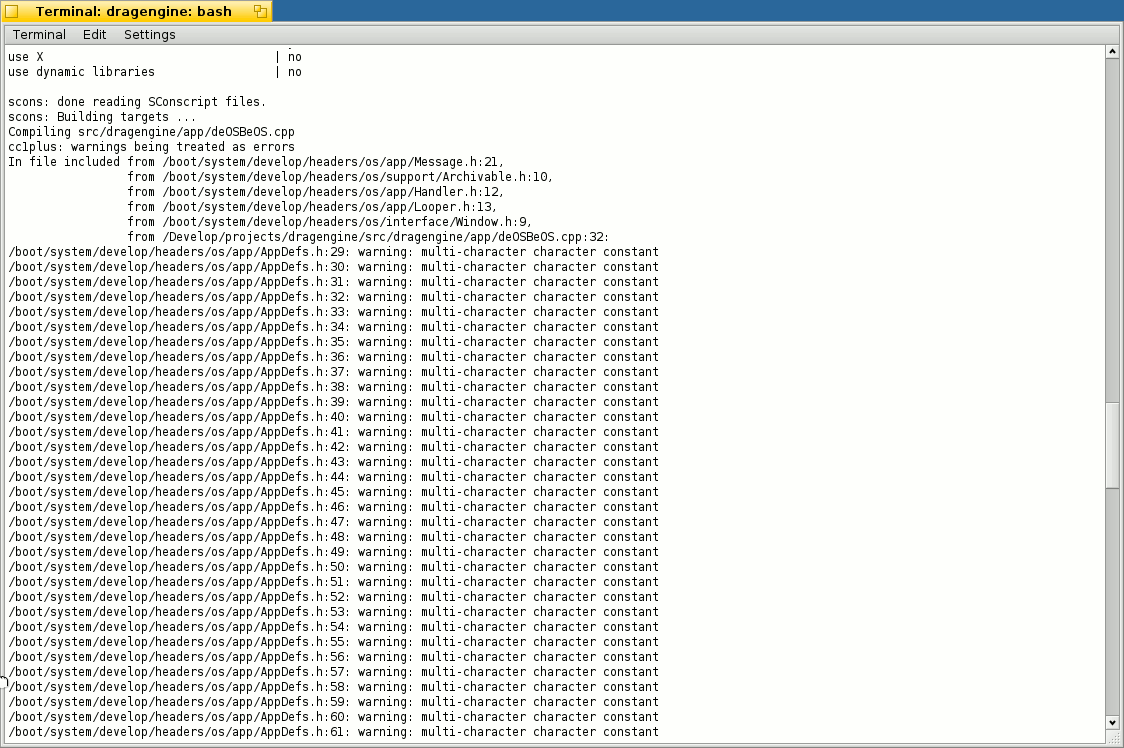Click the AppDefs.h:48 warning line
Screen dimensions: 1124x748
click(333, 537)
